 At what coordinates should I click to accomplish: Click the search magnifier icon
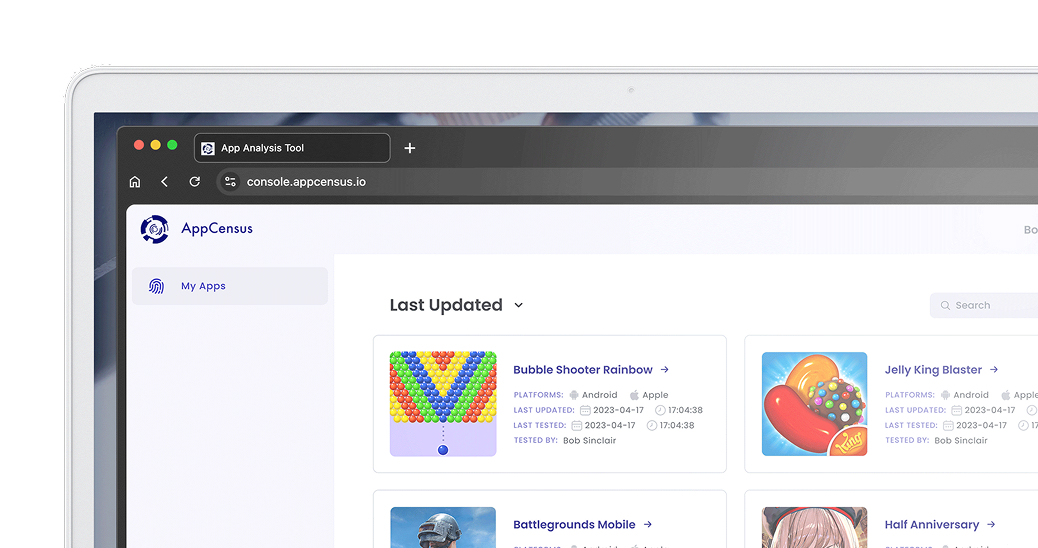tap(945, 305)
